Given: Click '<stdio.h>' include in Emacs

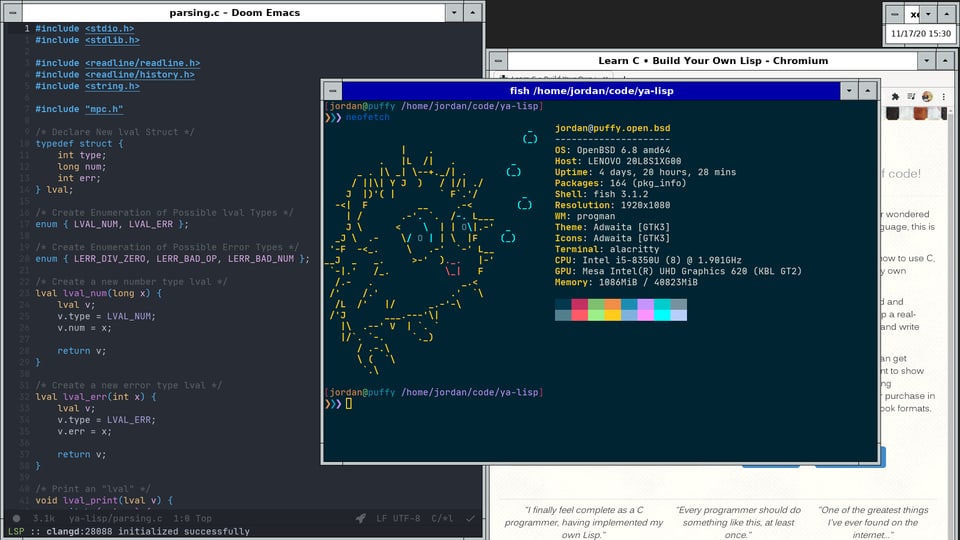Looking at the screenshot, I should pyautogui.click(x=109, y=28).
